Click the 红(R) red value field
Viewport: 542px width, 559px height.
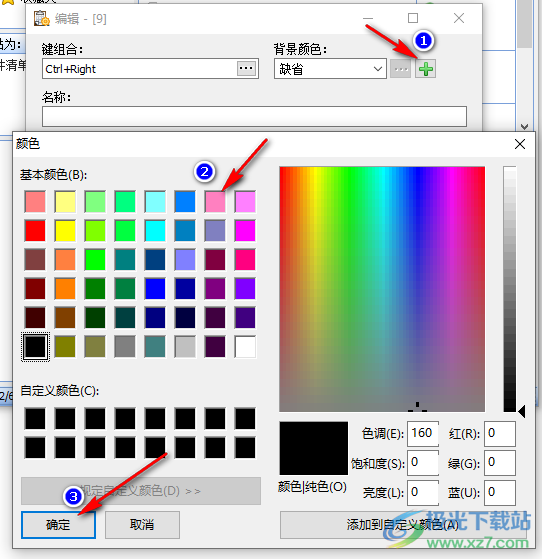500,434
